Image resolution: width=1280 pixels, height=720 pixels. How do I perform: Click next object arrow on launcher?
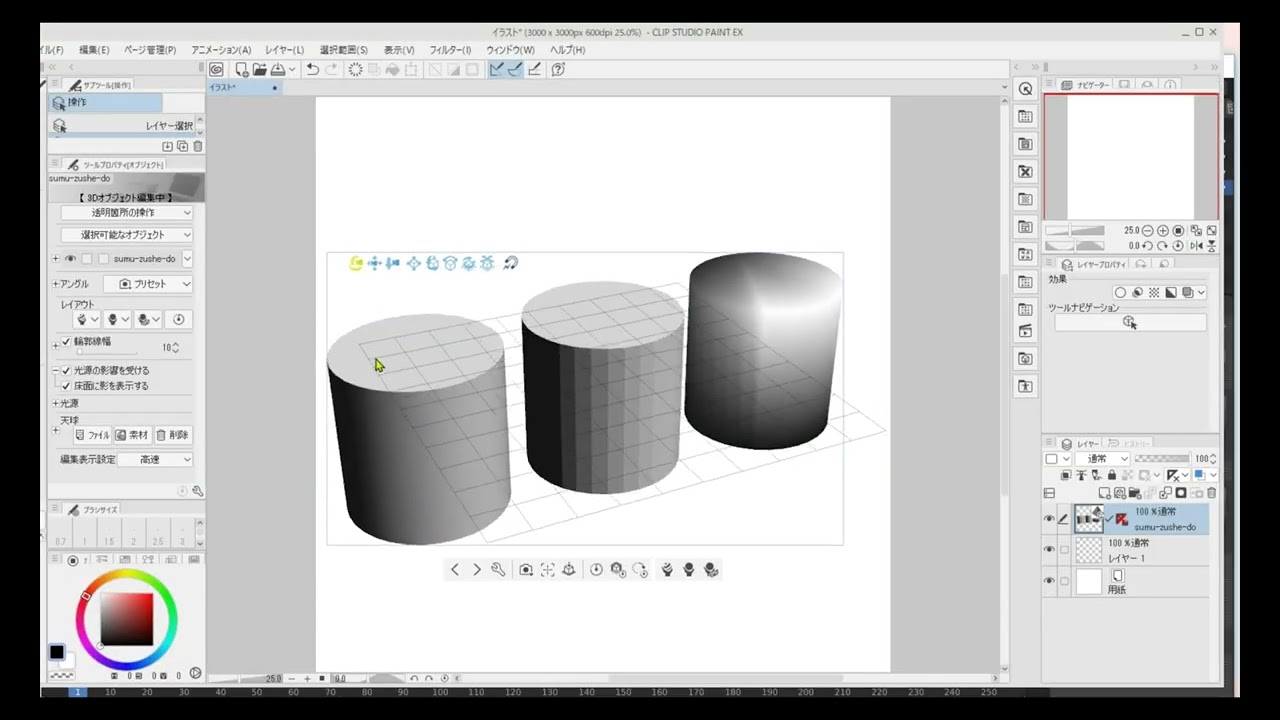pos(477,569)
